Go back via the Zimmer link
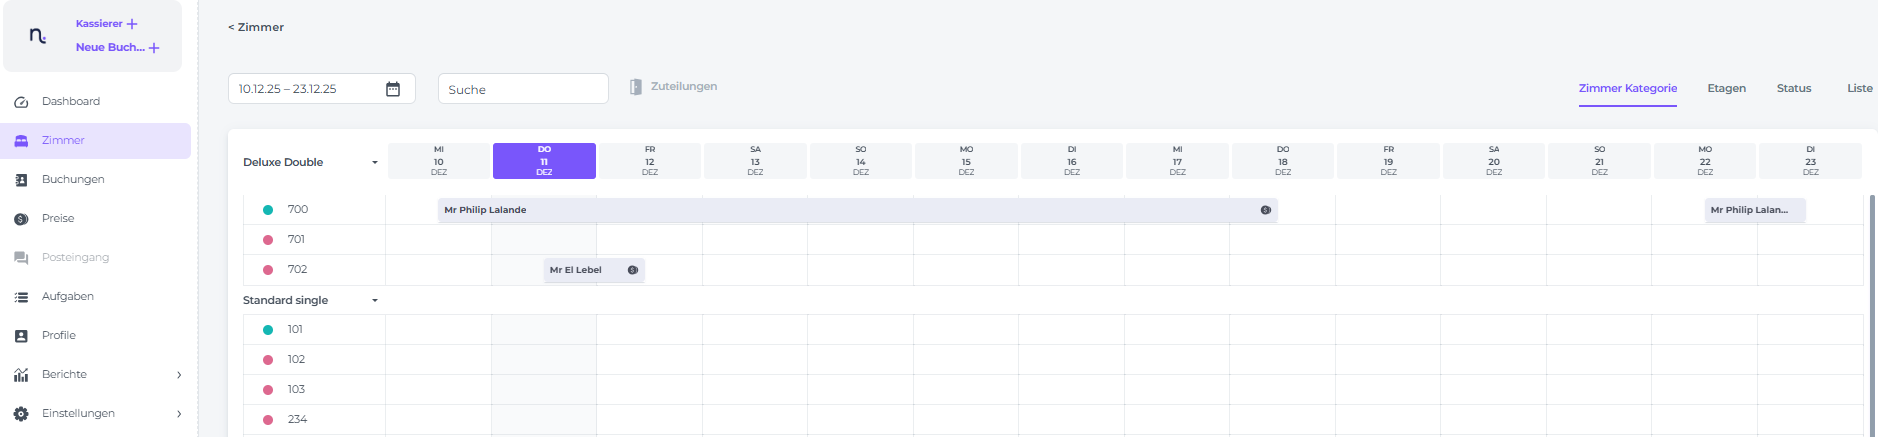The height and width of the screenshot is (437, 1878). [256, 27]
